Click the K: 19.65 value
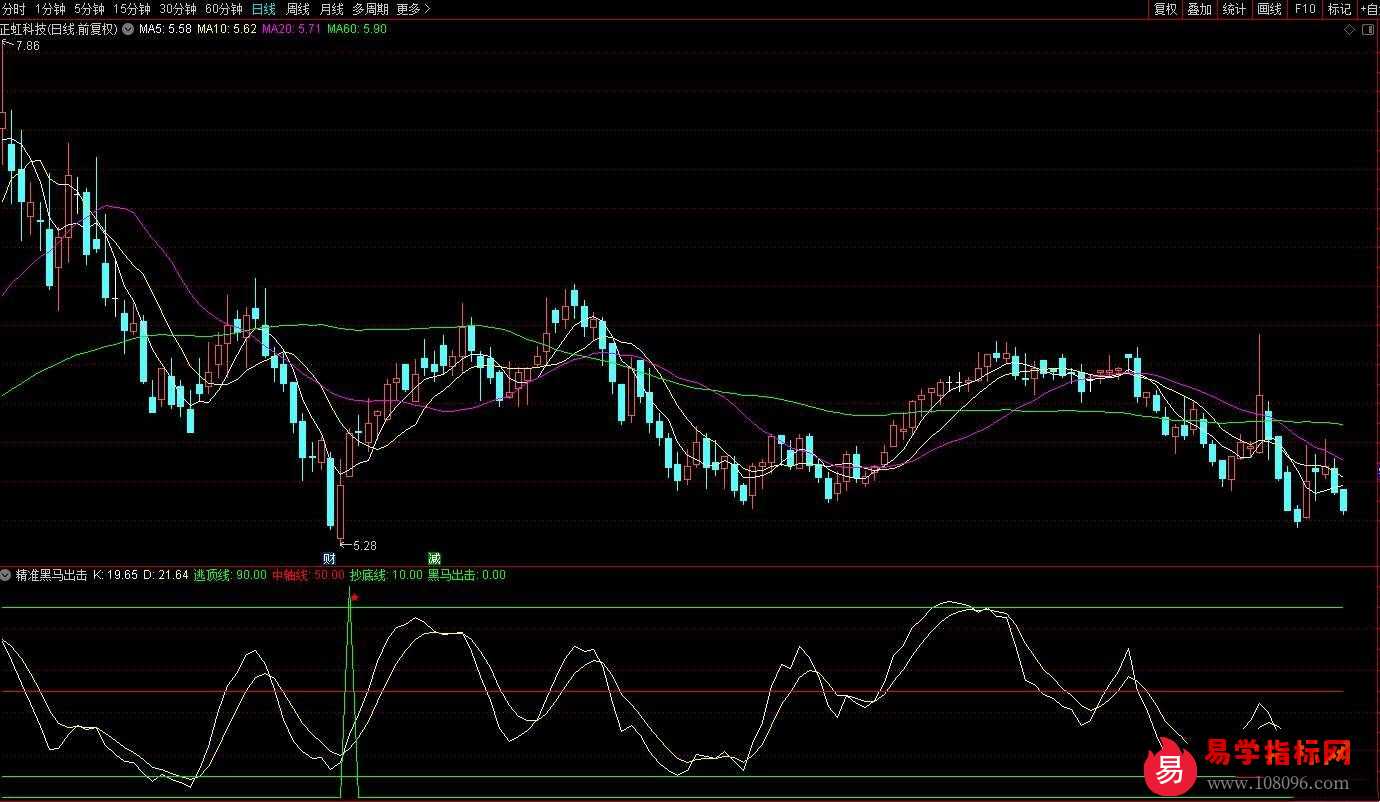 point(115,575)
